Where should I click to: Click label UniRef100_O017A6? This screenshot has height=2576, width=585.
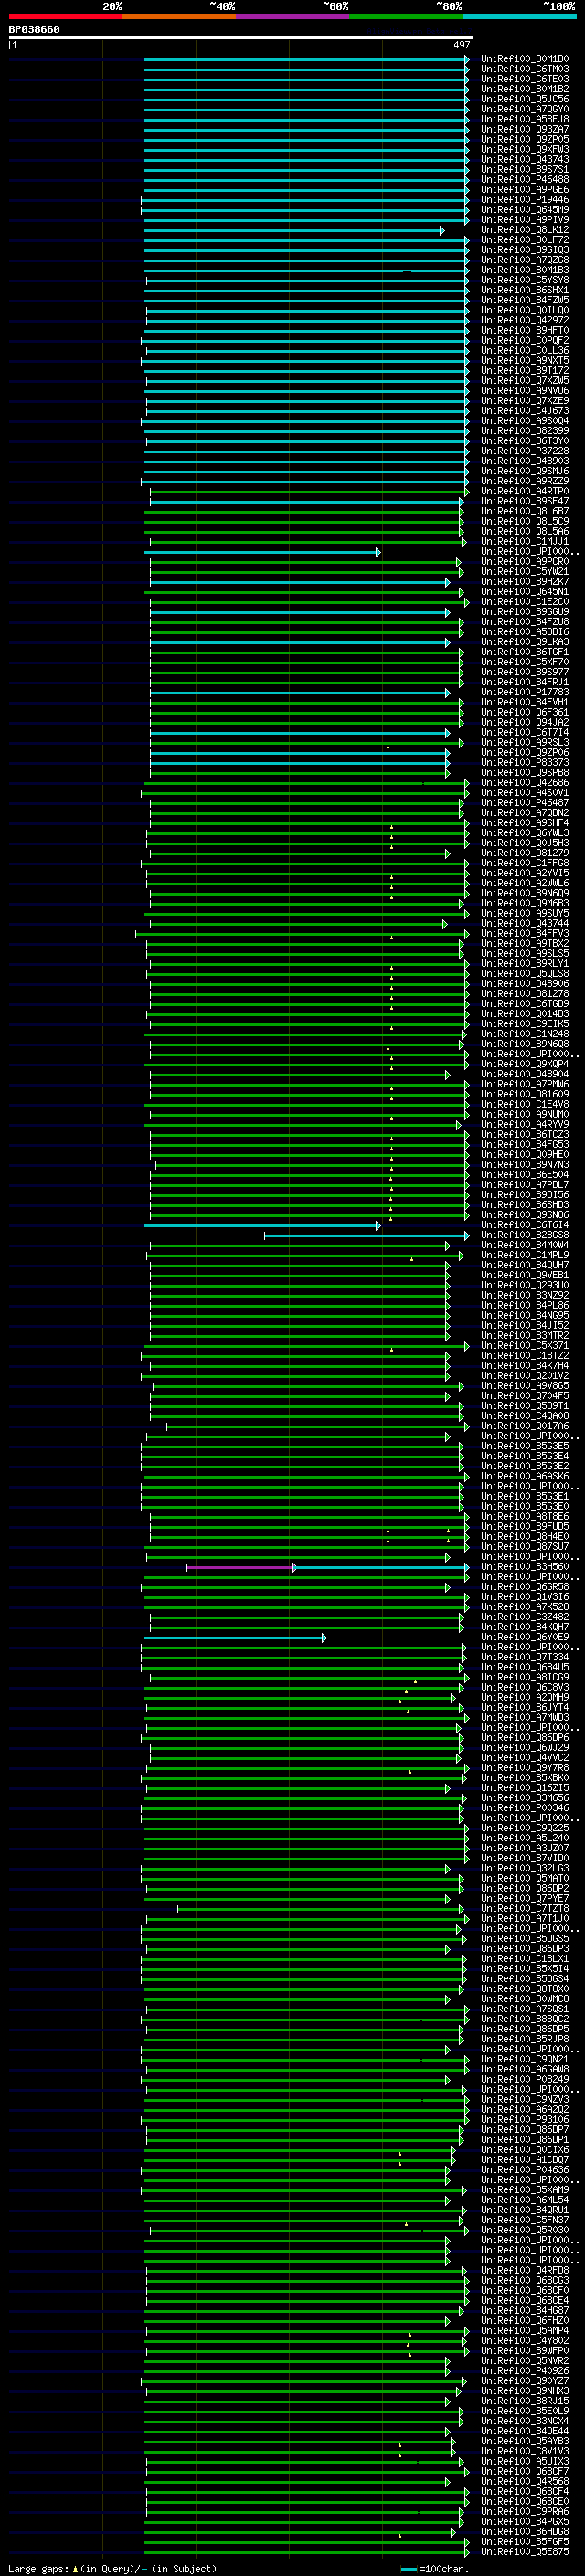(524, 1426)
